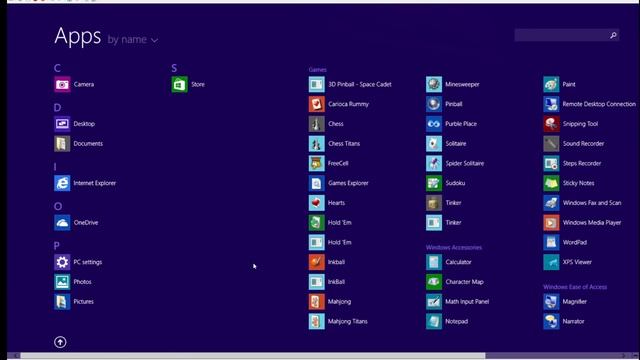The width and height of the screenshot is (640, 360).
Task: Click the 'Games' group heading
Action: coord(318,70)
